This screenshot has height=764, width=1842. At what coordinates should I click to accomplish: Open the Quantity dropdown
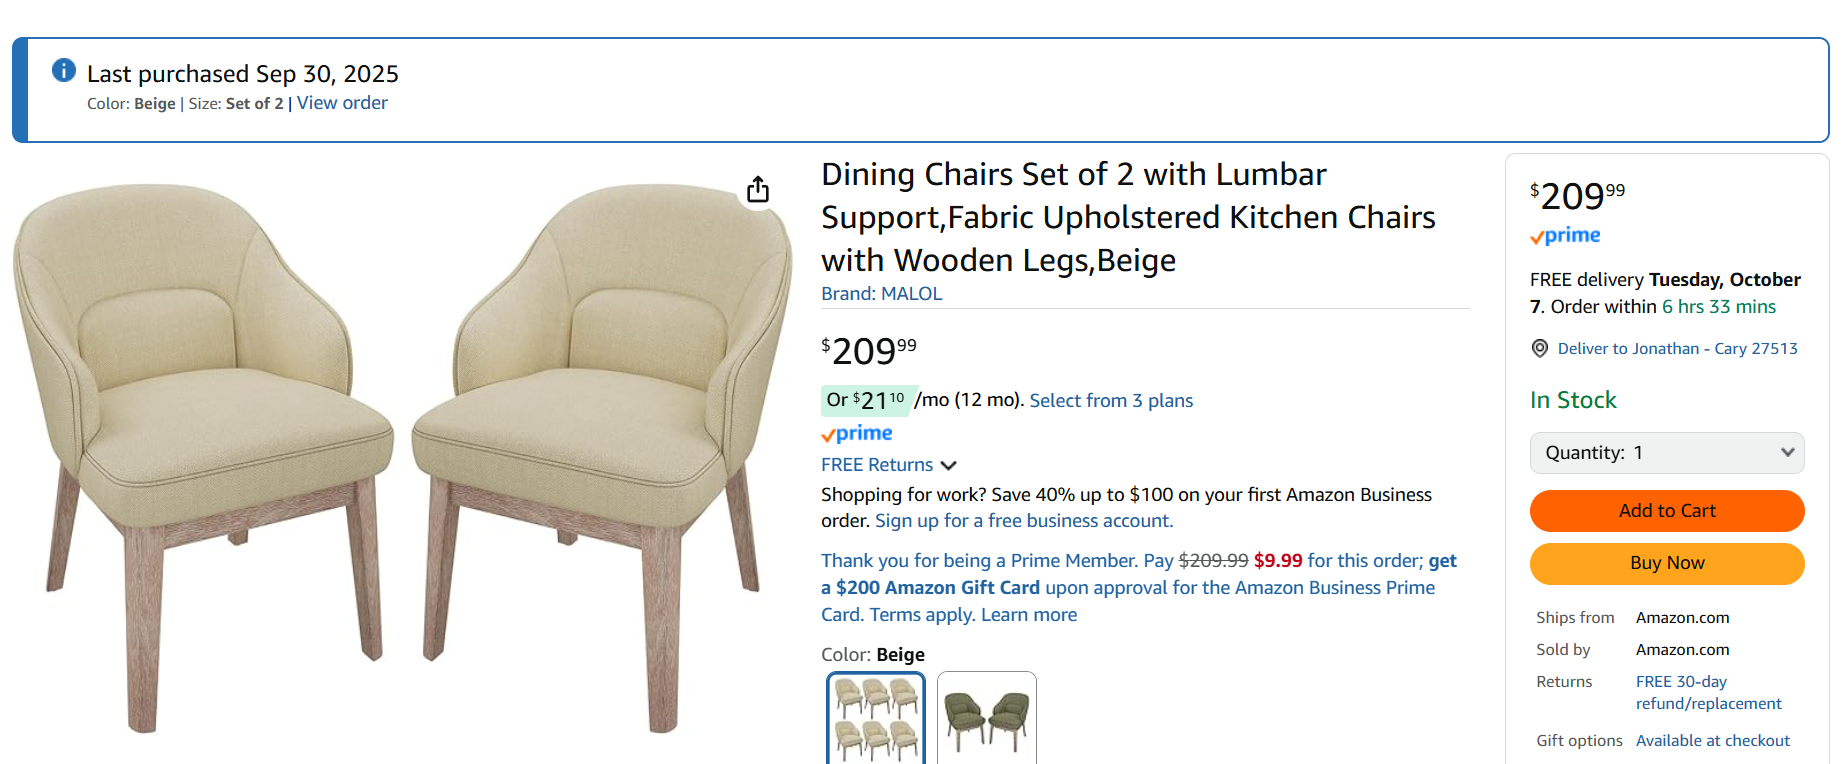pos(1667,453)
